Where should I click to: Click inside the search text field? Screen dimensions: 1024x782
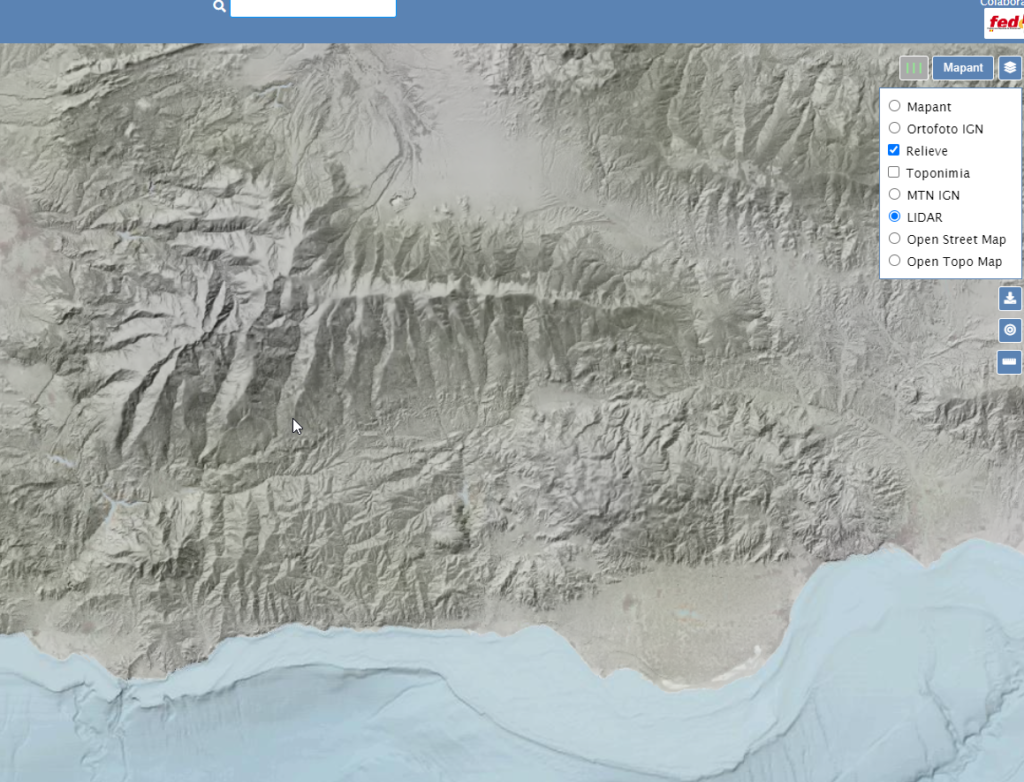point(312,8)
